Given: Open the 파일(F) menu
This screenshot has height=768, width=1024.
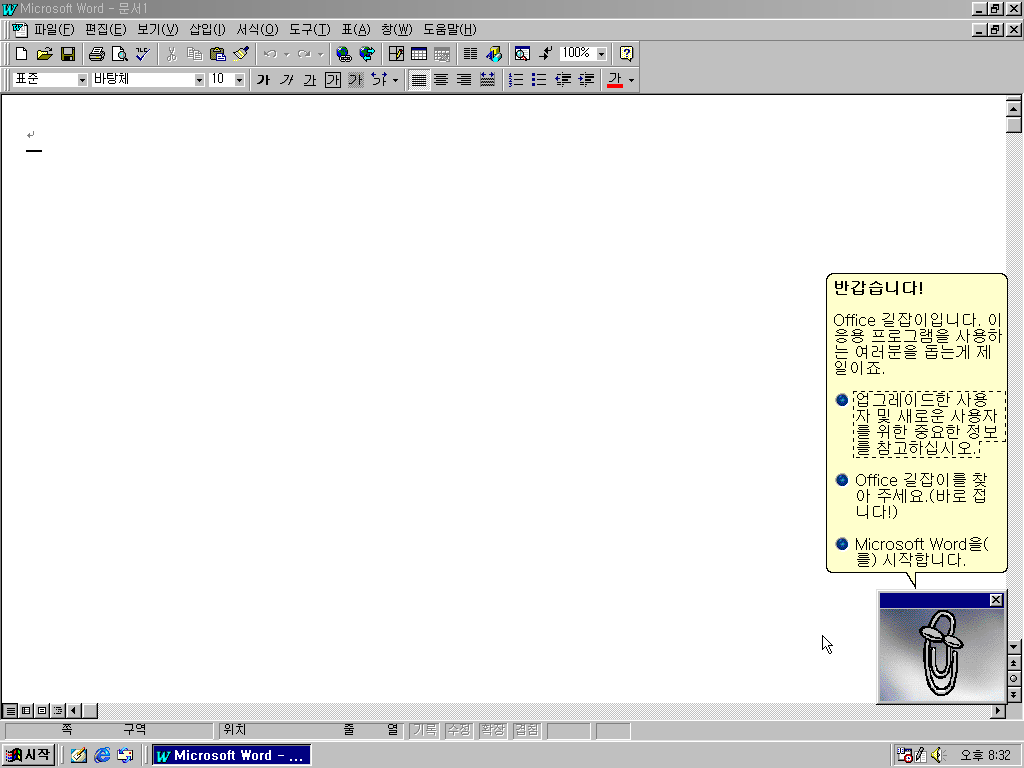Looking at the screenshot, I should pos(54,29).
